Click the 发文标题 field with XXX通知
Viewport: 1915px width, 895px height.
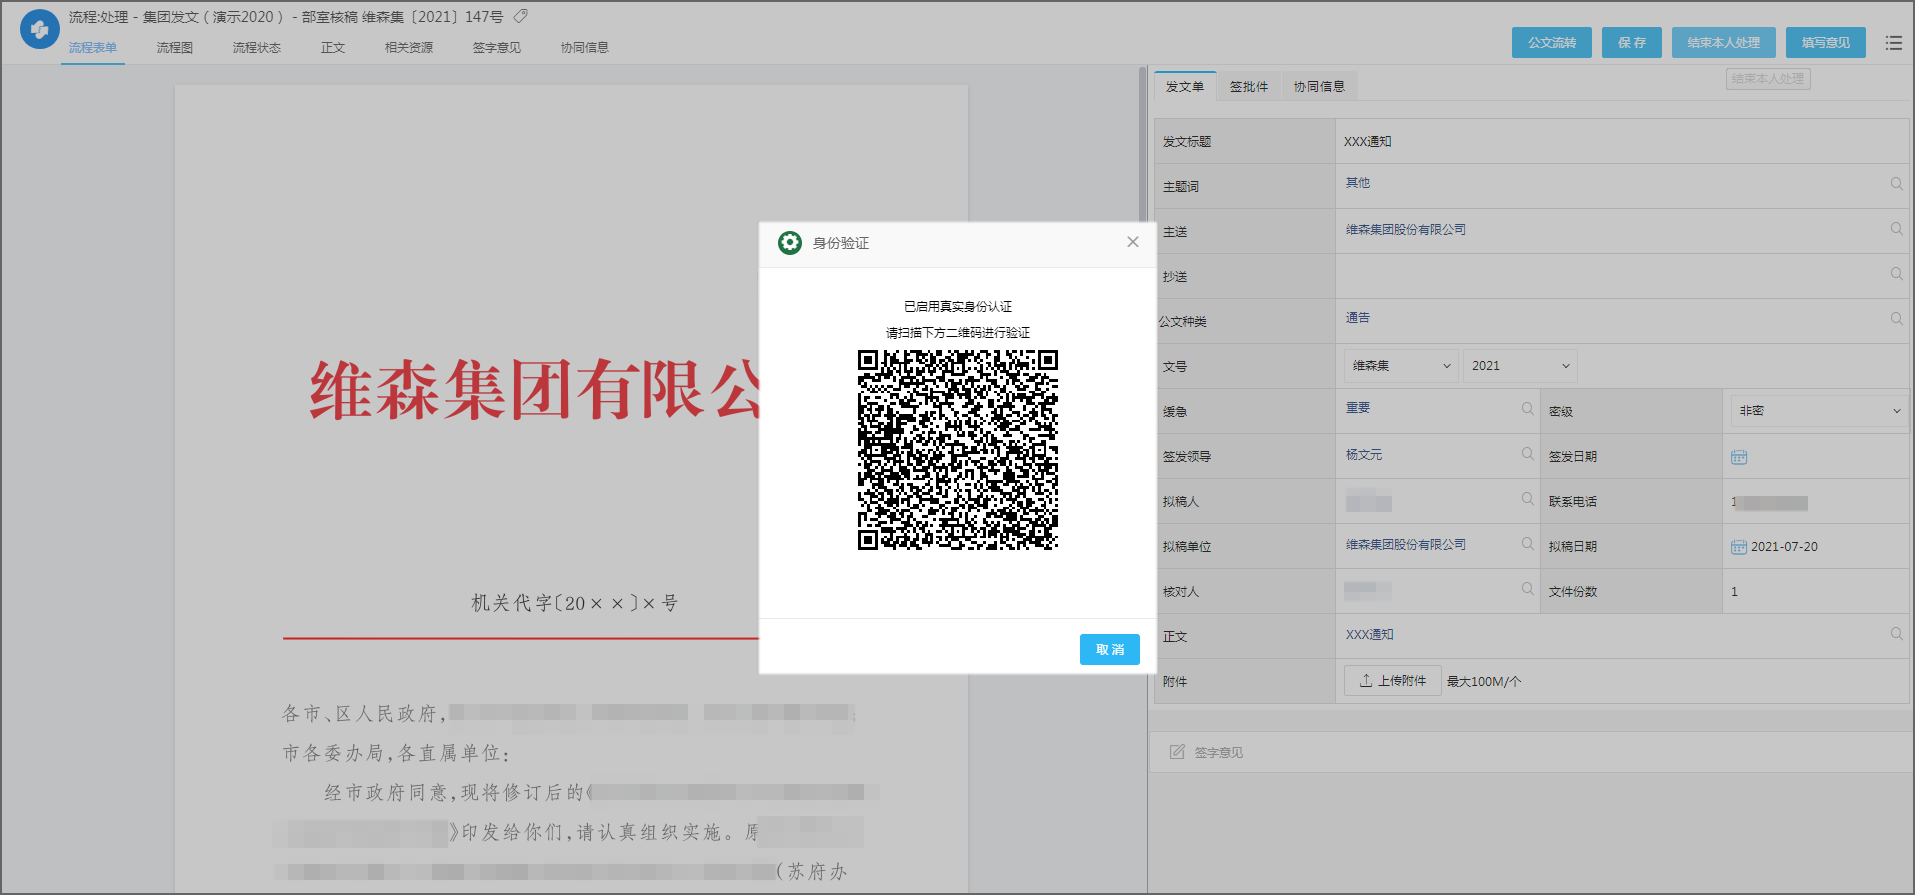click(1622, 141)
